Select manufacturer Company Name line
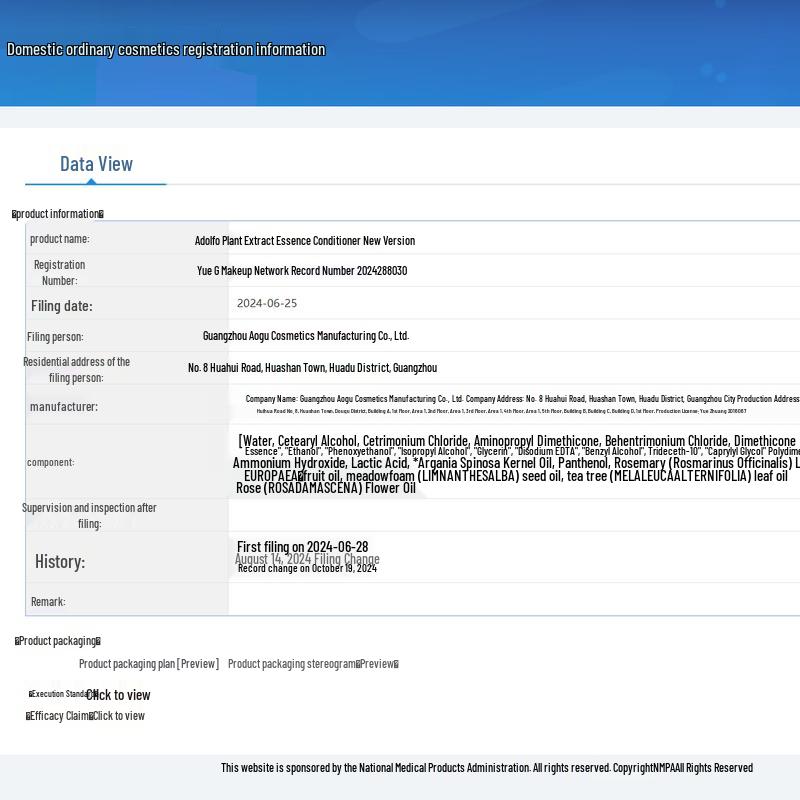800x800 pixels. point(522,399)
